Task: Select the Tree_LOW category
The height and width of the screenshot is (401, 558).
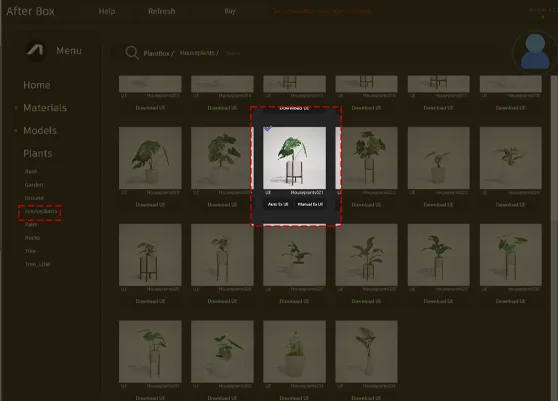Action: point(37,264)
